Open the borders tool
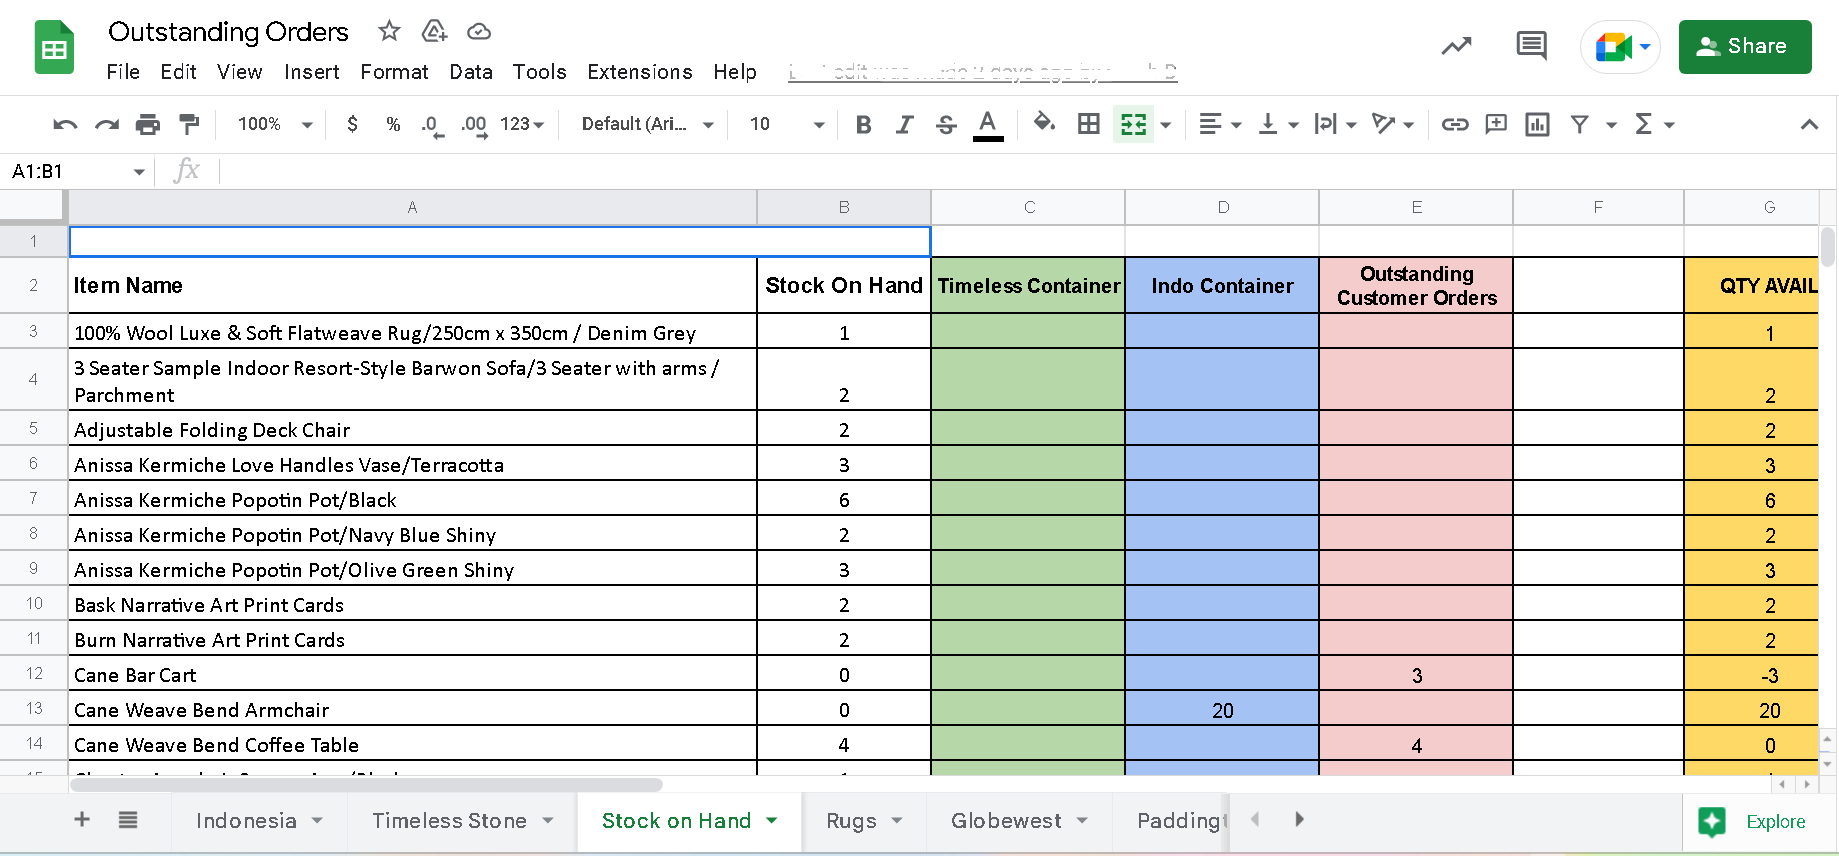 1088,124
